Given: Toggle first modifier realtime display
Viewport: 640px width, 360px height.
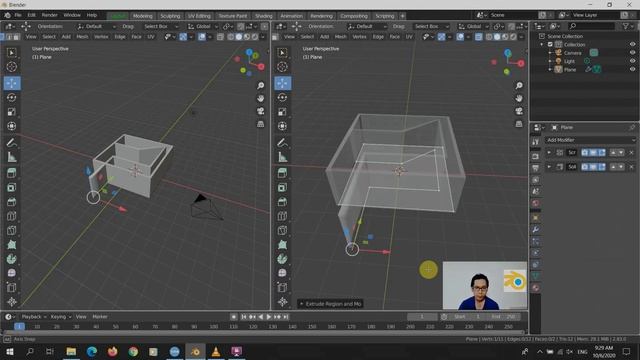Looking at the screenshot, I should click(x=593, y=153).
